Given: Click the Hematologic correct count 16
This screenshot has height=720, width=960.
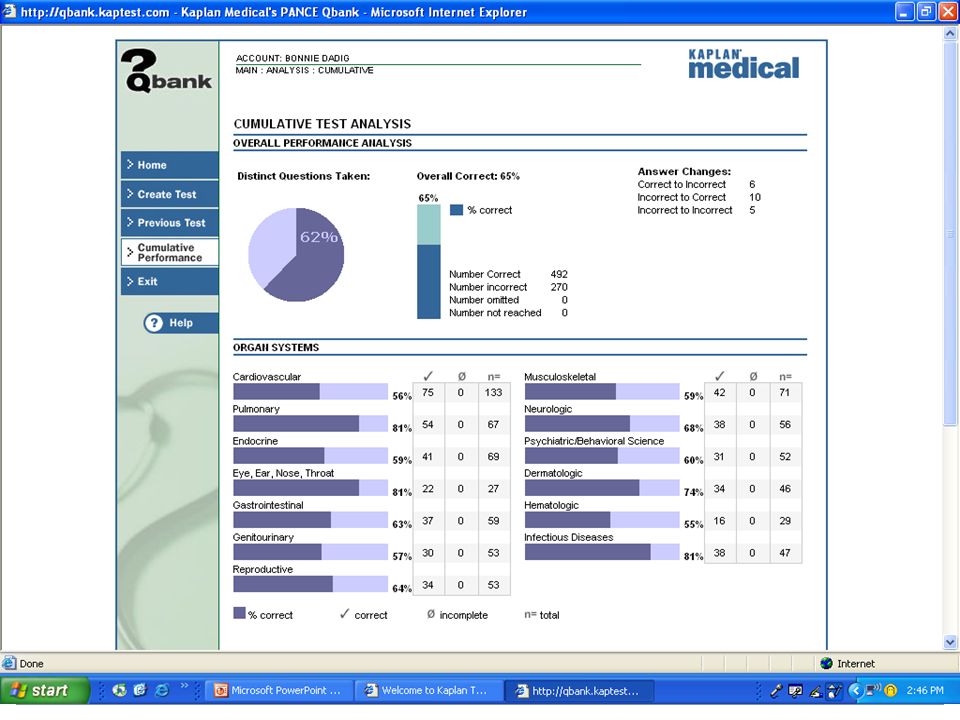Looking at the screenshot, I should (719, 520).
